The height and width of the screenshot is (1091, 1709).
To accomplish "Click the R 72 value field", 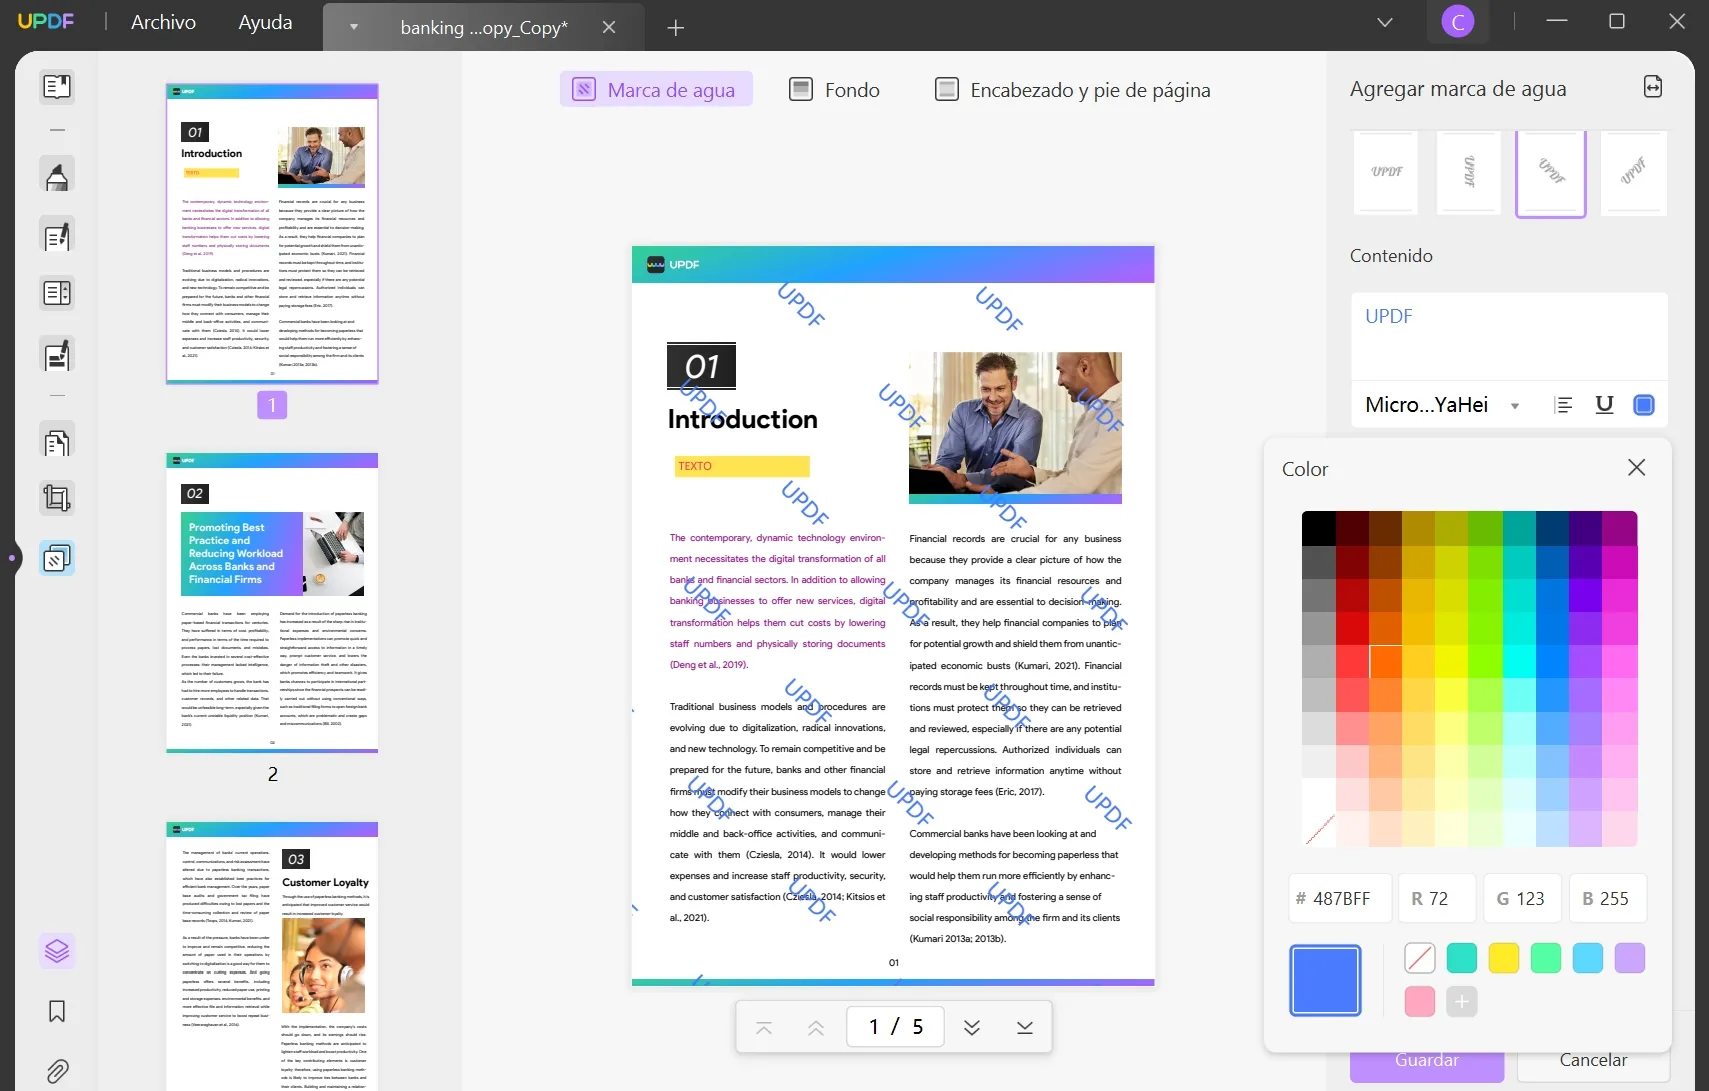I will tap(1436, 898).
